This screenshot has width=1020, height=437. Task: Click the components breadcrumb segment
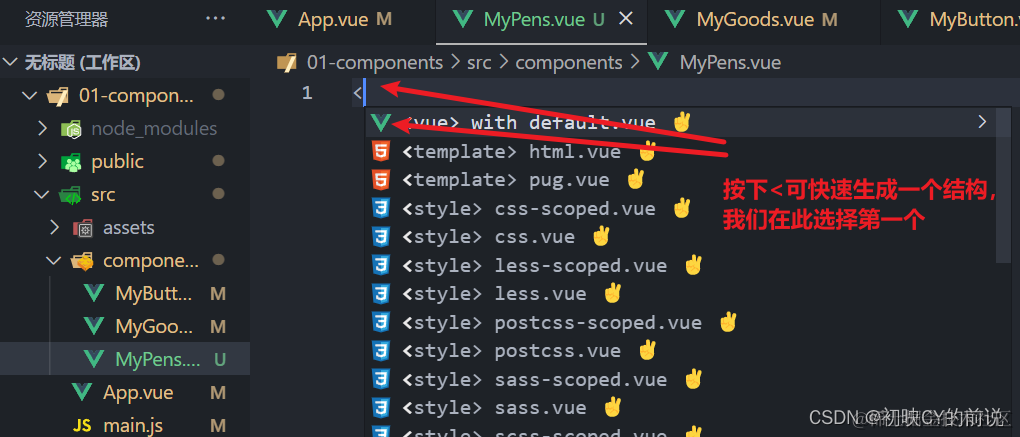[x=569, y=62]
